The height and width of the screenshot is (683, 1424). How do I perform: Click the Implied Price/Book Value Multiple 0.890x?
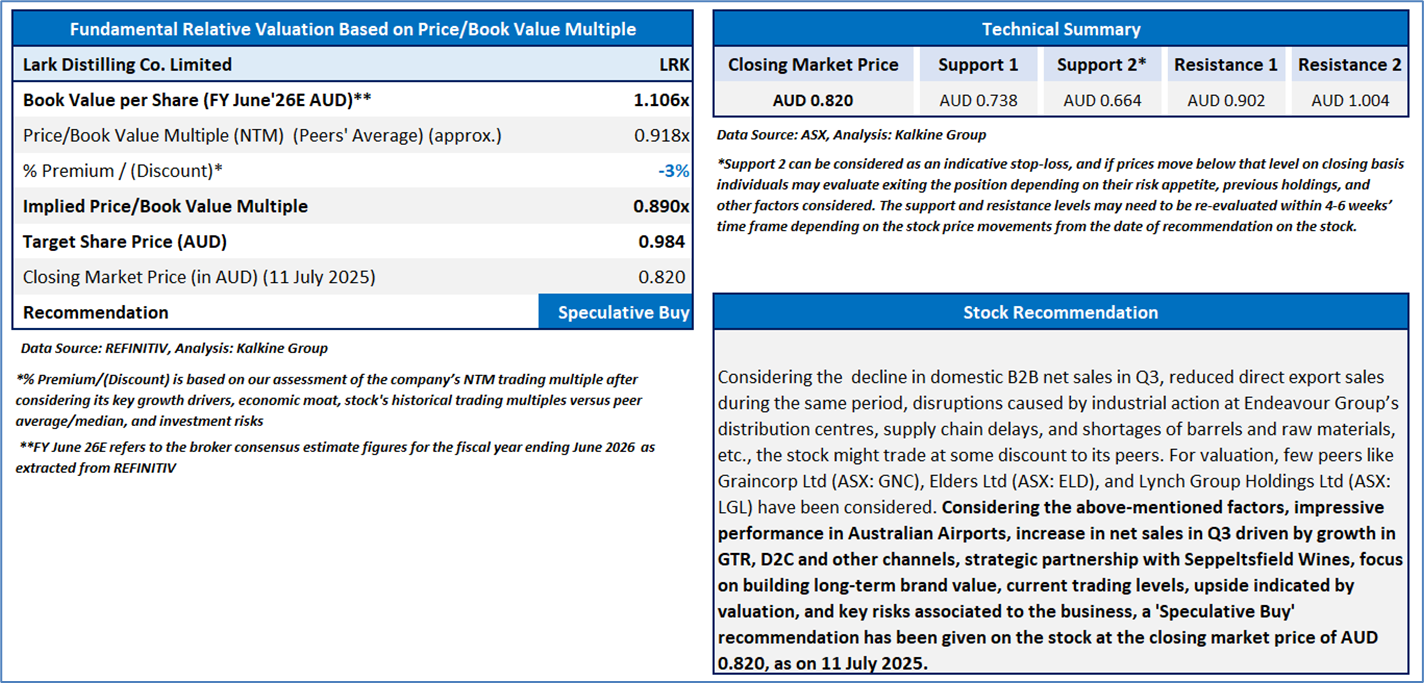(x=661, y=206)
